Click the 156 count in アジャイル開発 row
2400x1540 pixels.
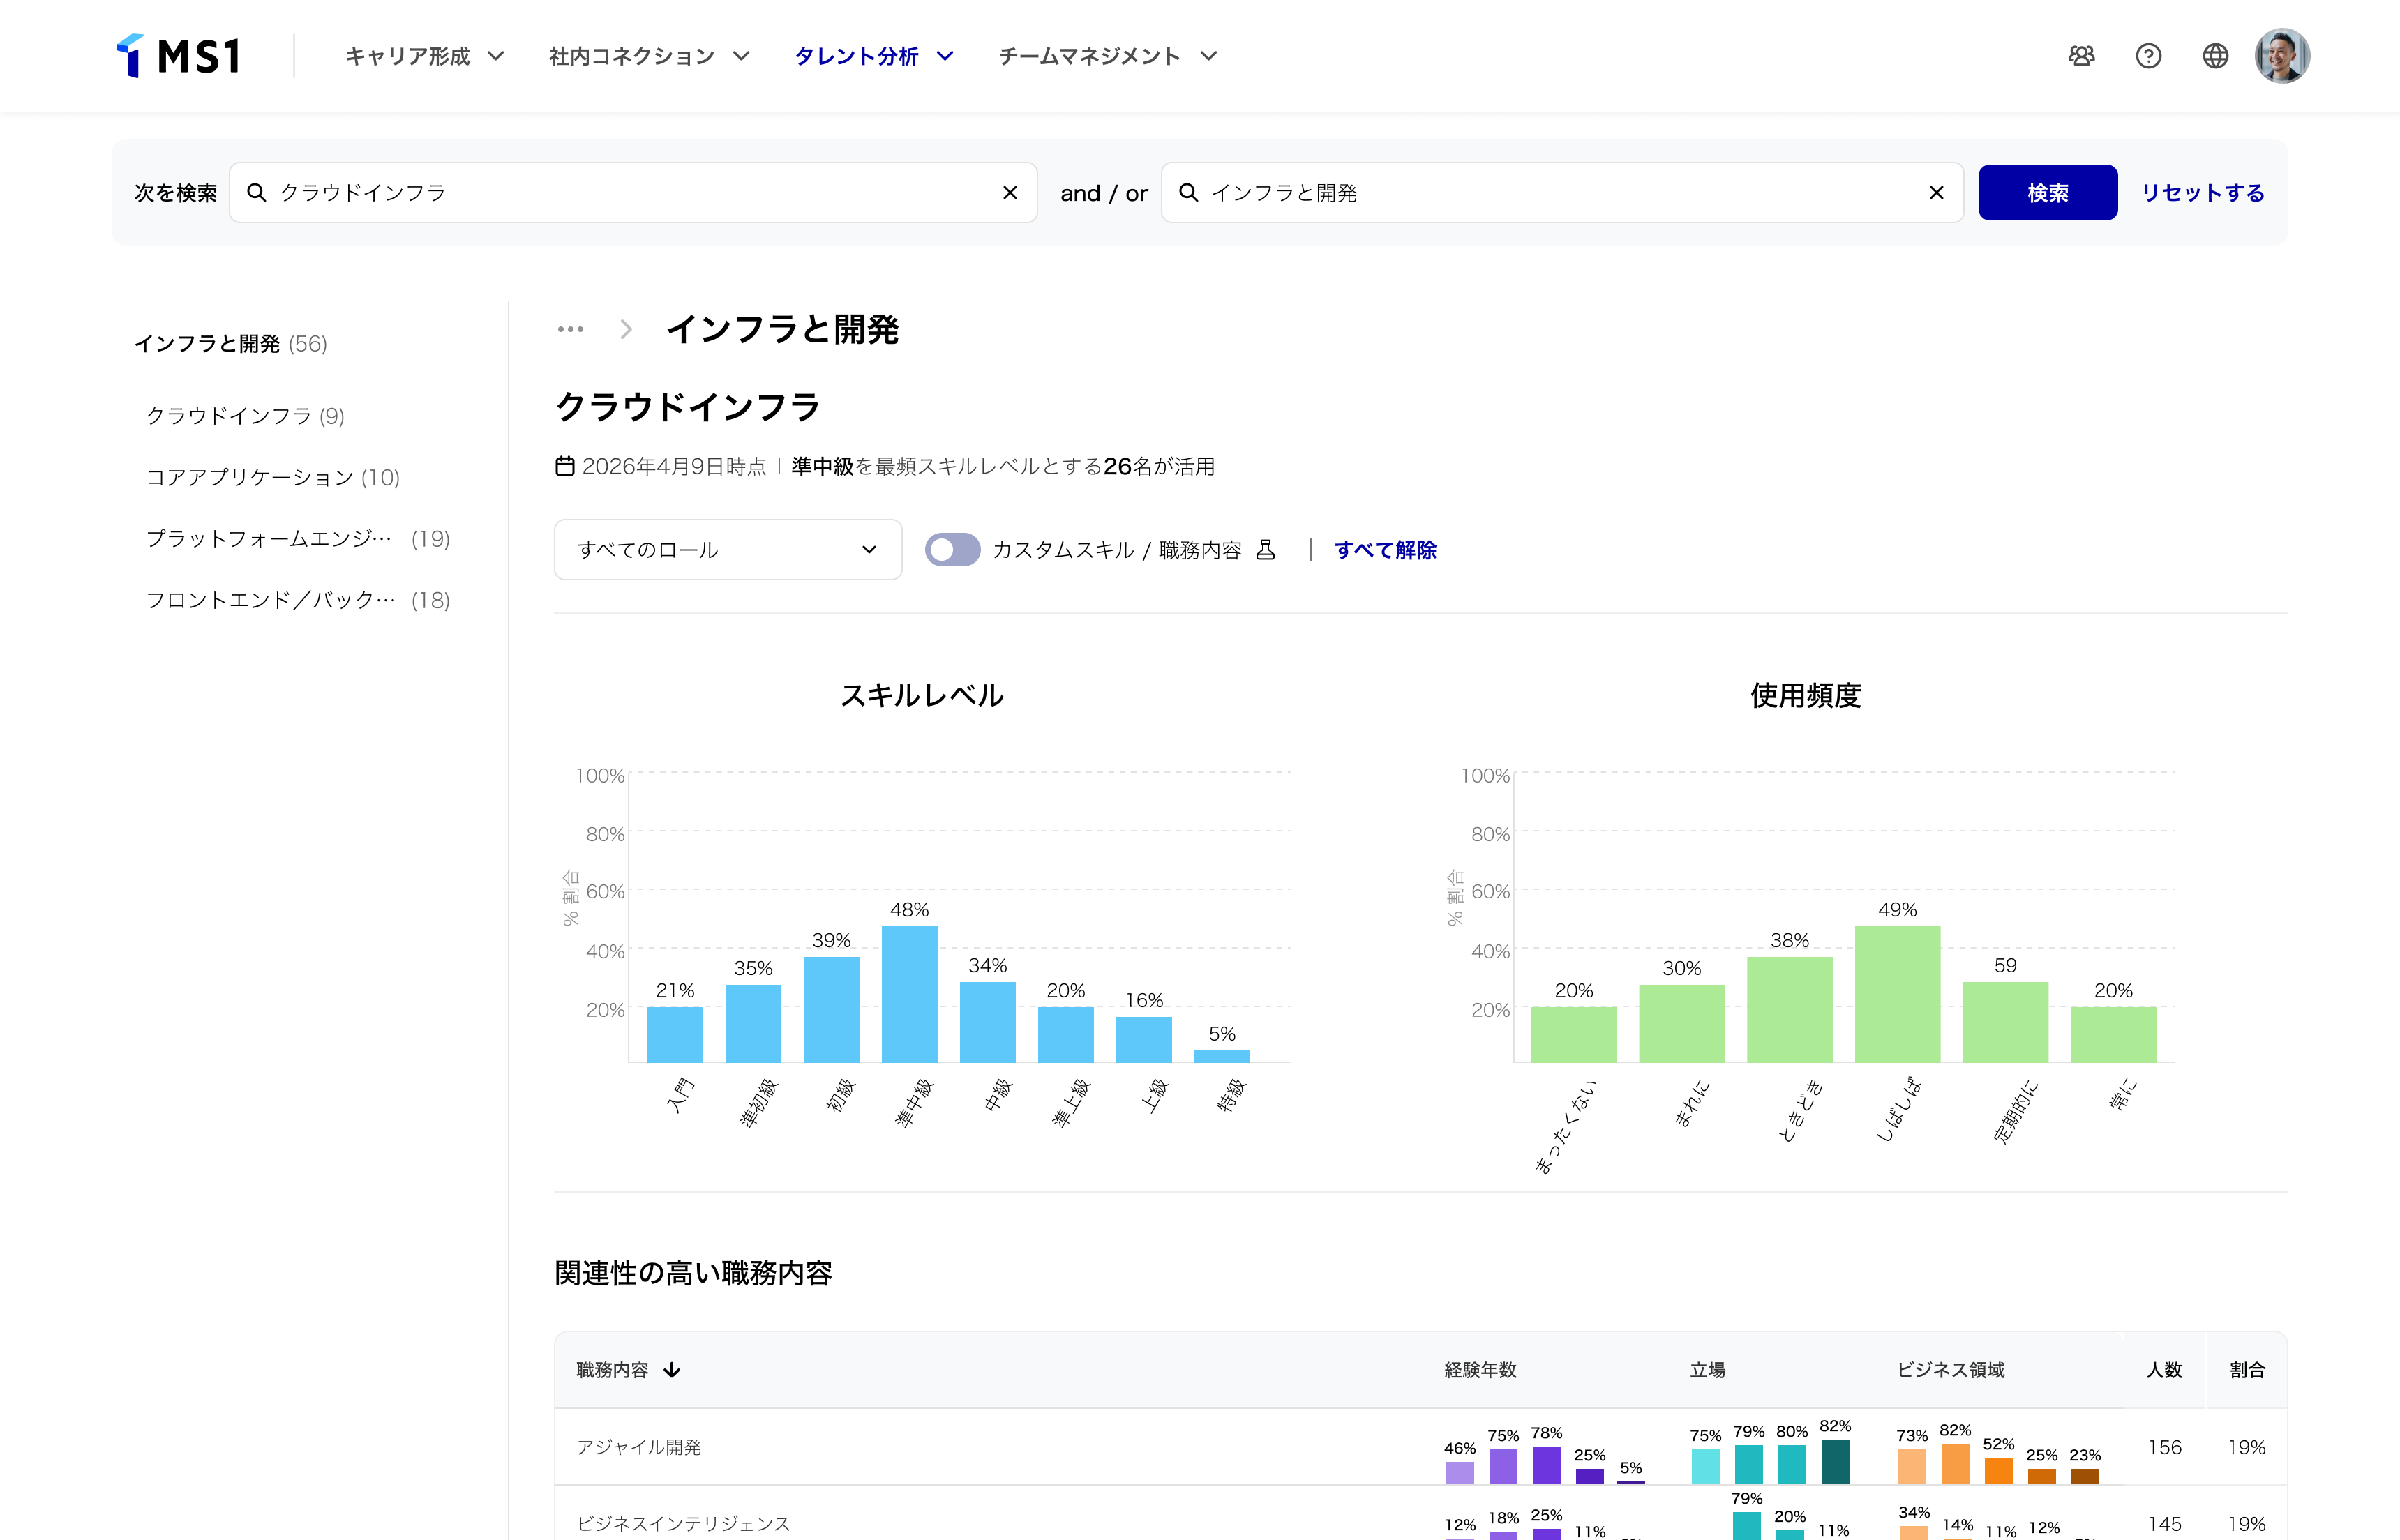[2165, 1447]
